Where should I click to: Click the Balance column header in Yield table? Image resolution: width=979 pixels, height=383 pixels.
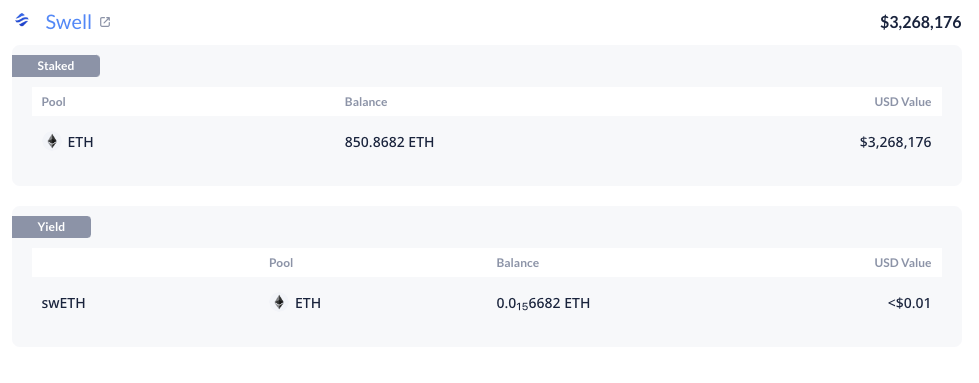(518, 263)
